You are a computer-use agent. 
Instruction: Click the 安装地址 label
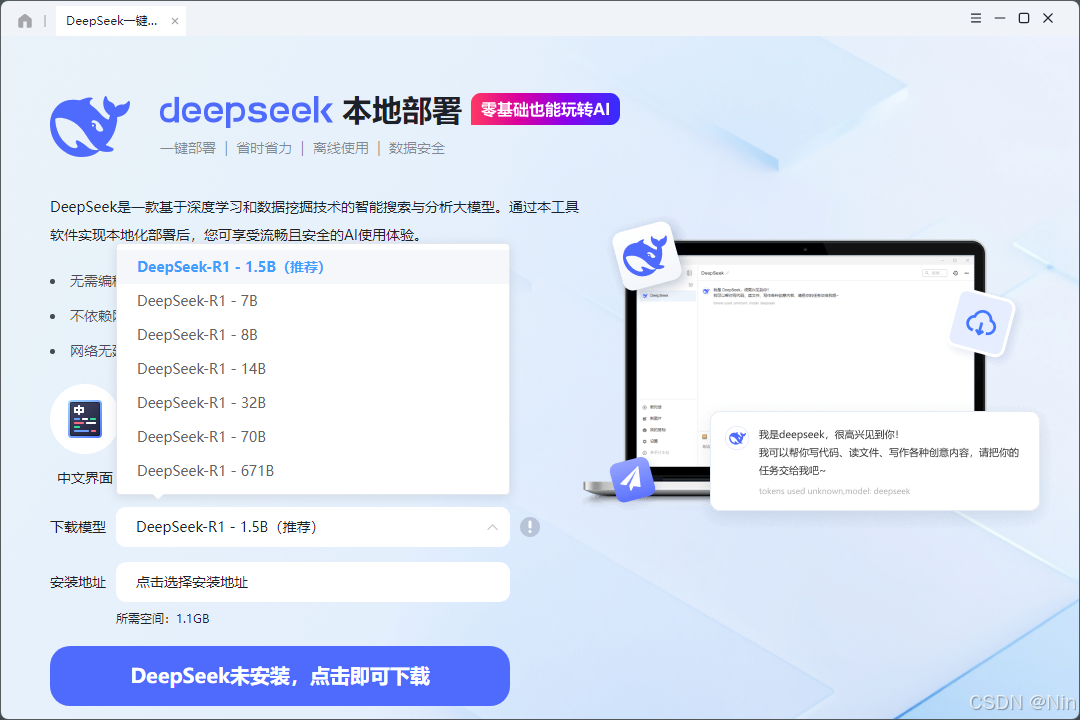coord(78,582)
